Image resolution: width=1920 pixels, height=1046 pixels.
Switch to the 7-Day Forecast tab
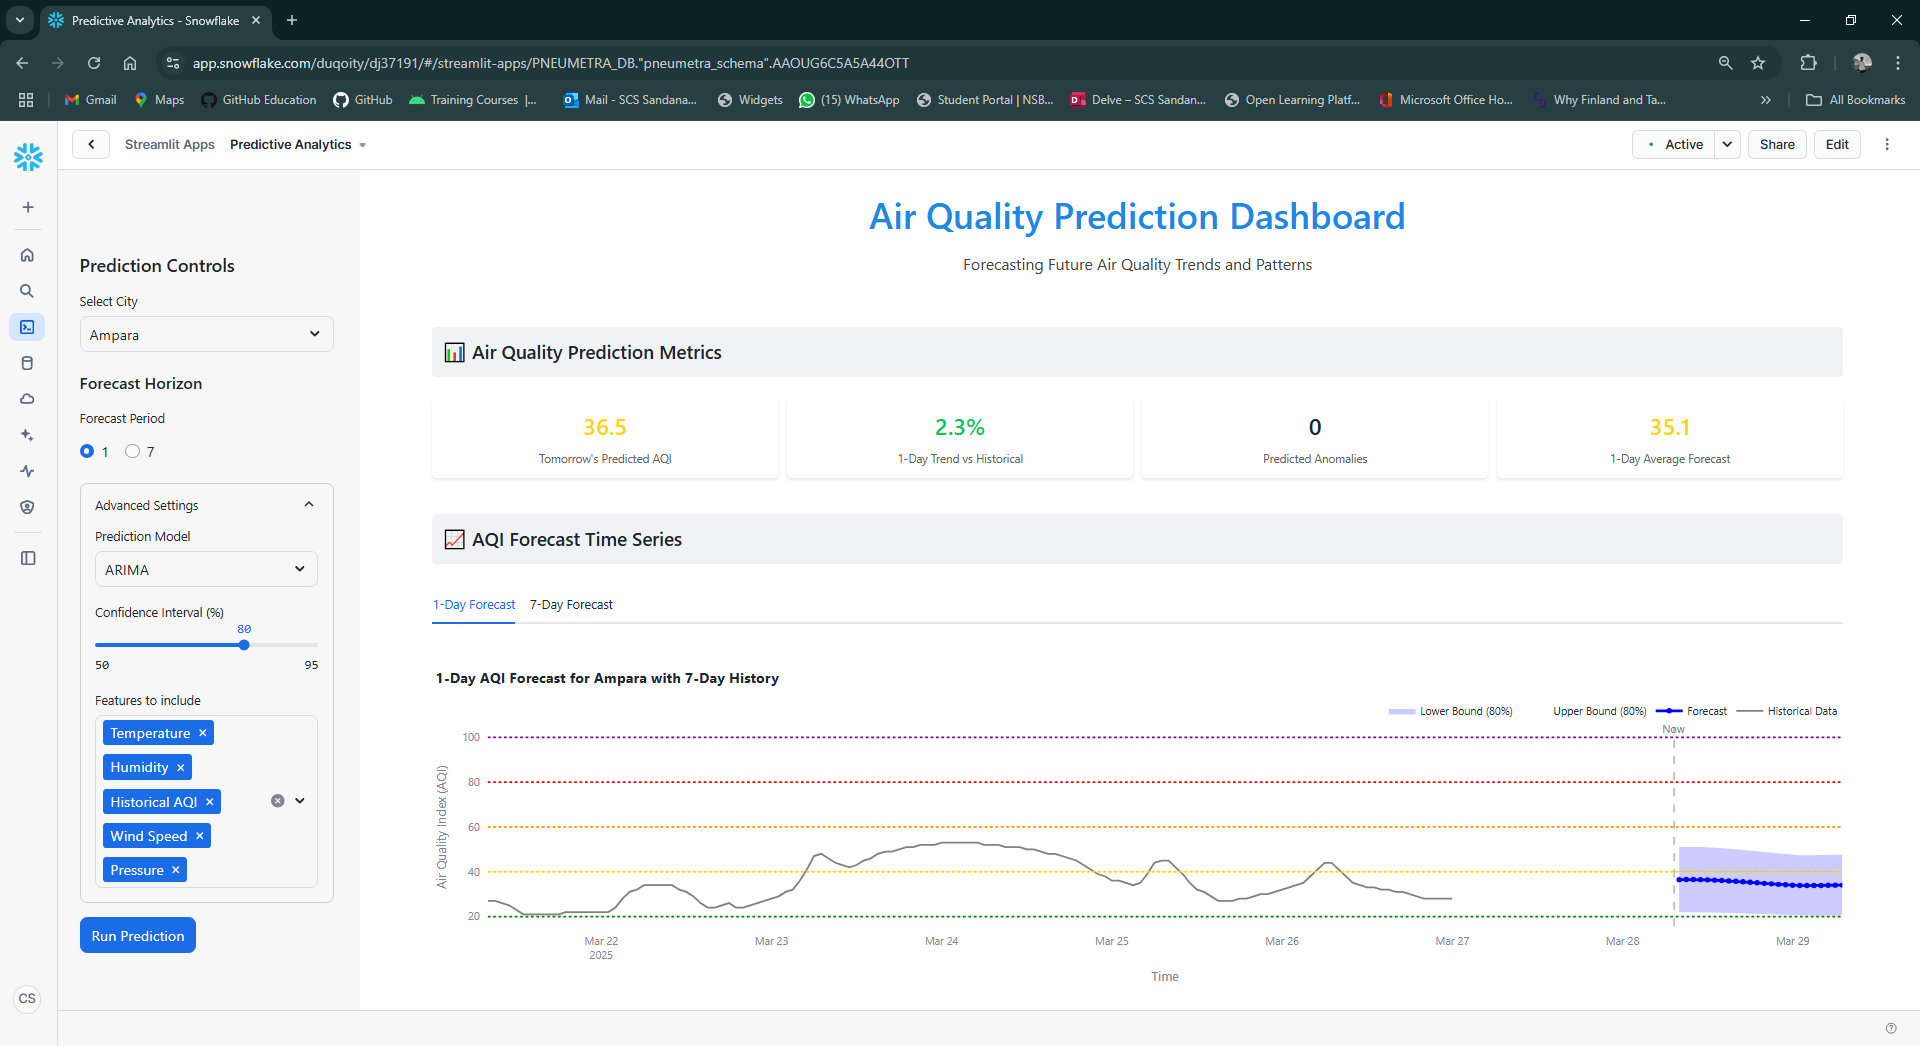tap(571, 604)
